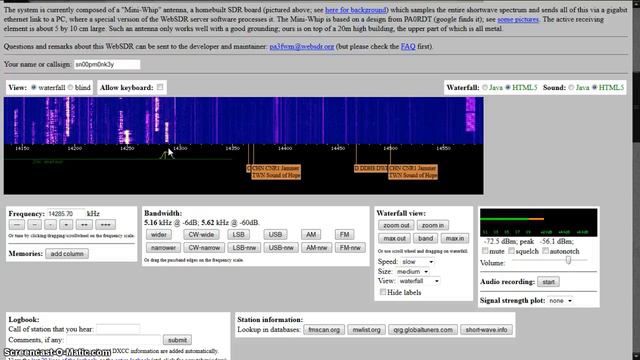The image size is (640, 360).
Task: Switch to USB mode
Action: coord(275,234)
